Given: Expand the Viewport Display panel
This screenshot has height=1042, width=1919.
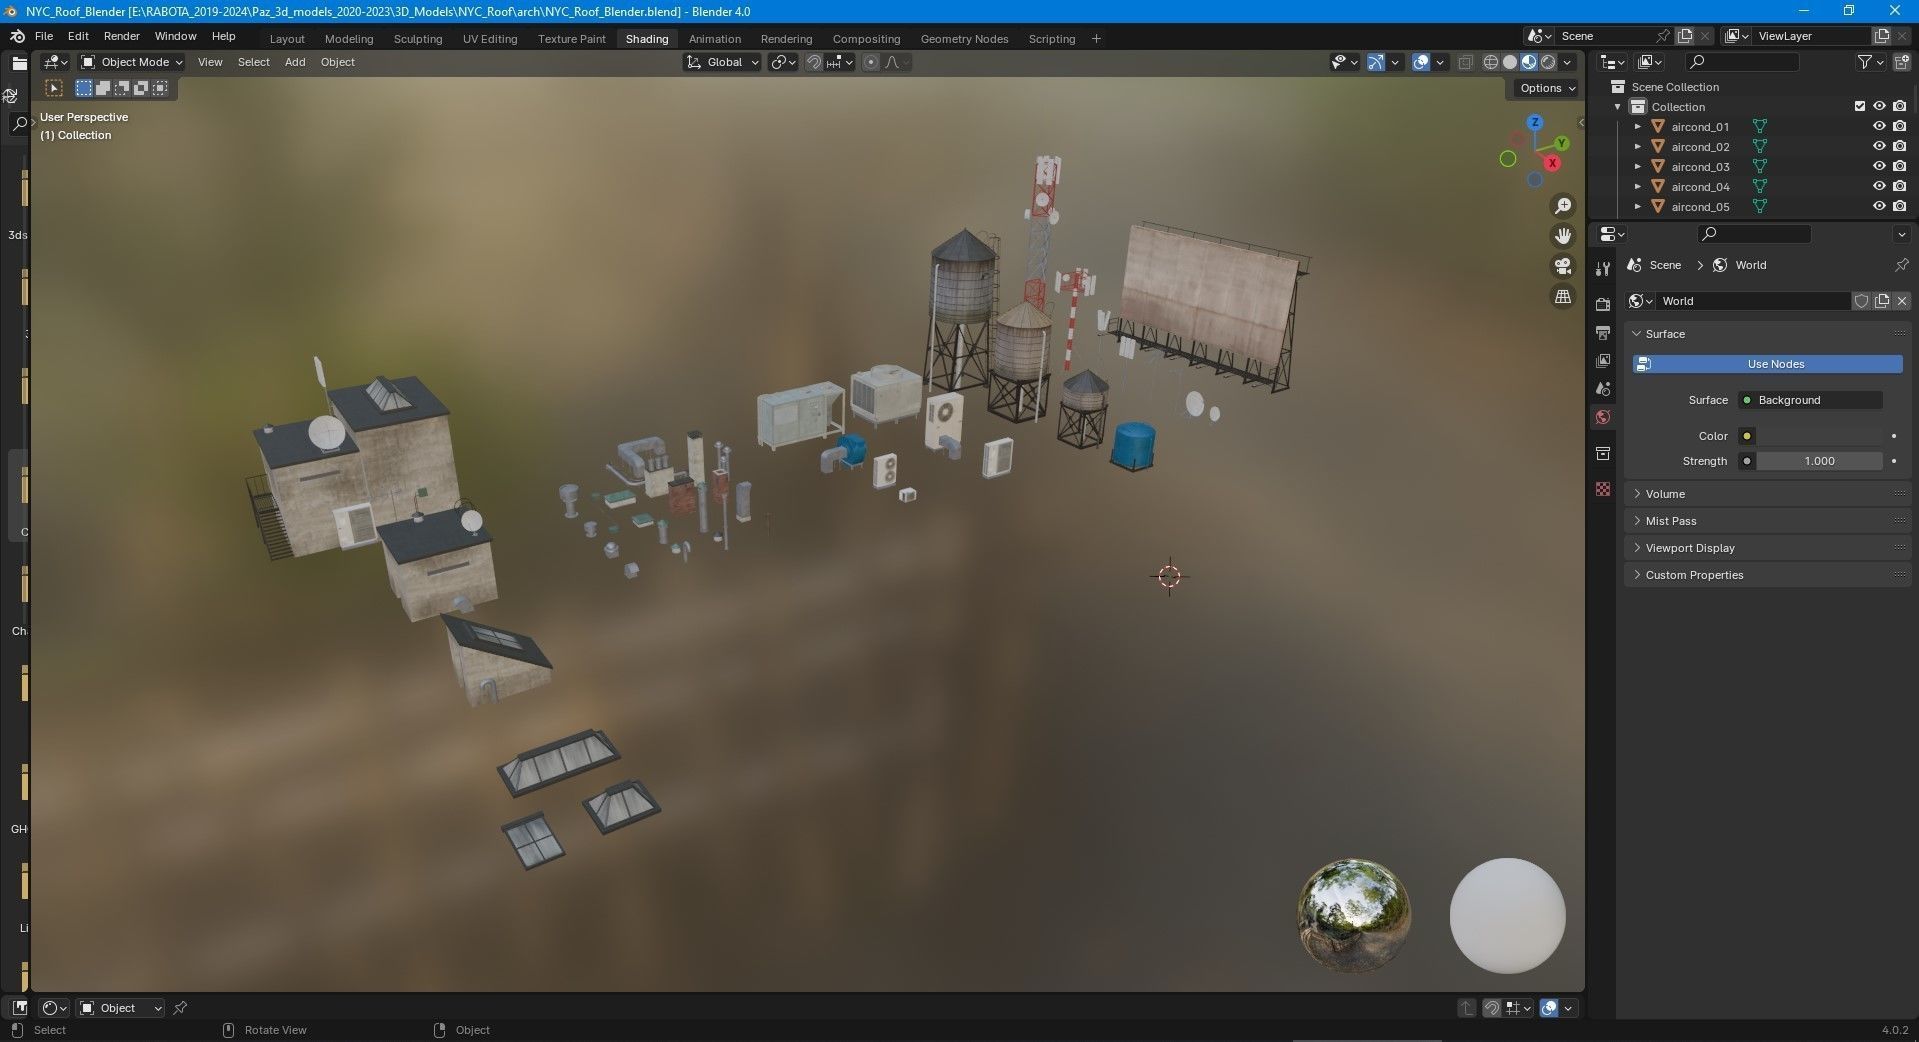Looking at the screenshot, I should coord(1768,548).
